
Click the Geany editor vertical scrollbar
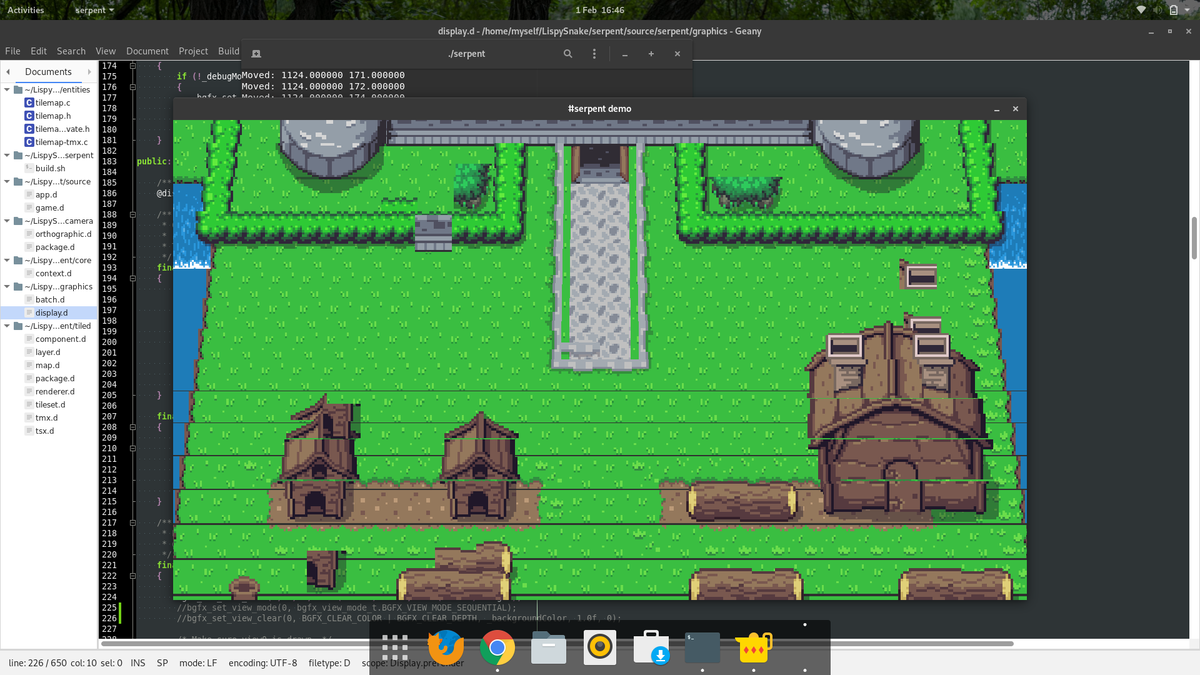click(1194, 236)
